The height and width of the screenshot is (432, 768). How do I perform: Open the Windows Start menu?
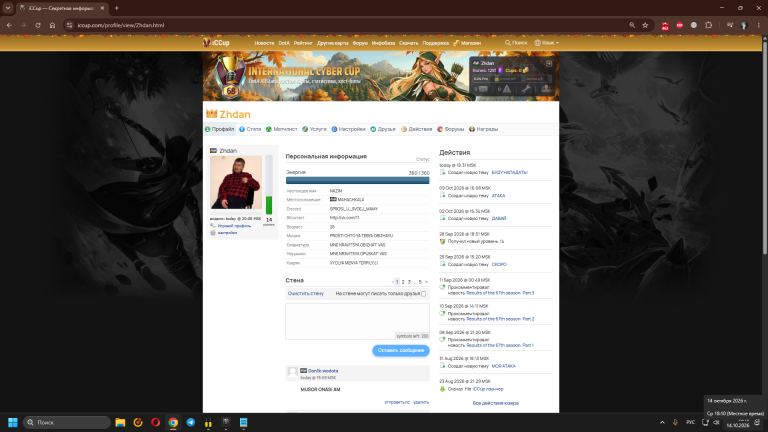click(x=13, y=422)
